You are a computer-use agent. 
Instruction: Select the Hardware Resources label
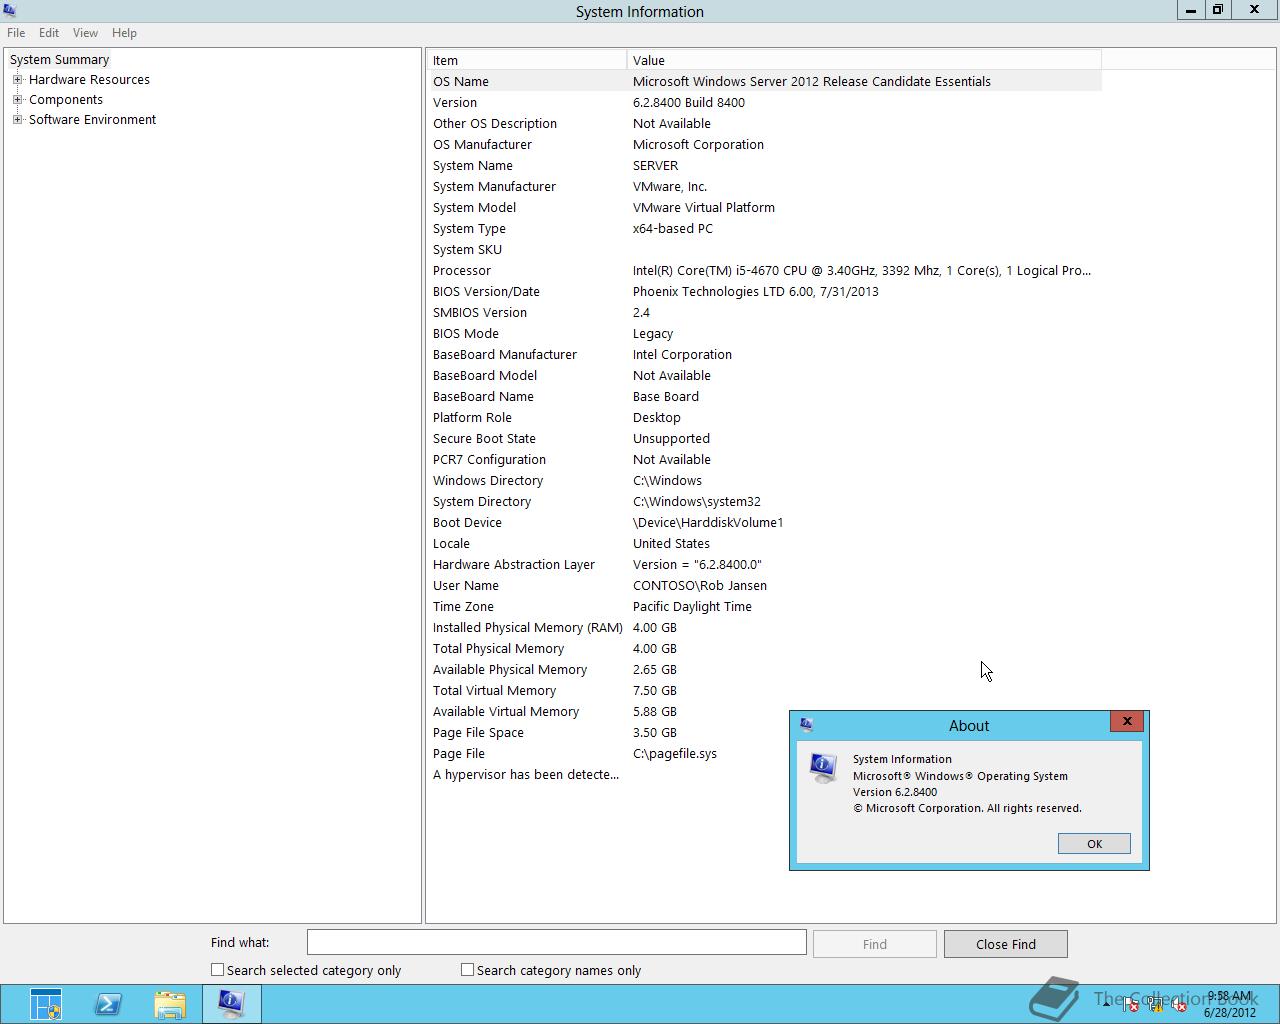point(89,79)
